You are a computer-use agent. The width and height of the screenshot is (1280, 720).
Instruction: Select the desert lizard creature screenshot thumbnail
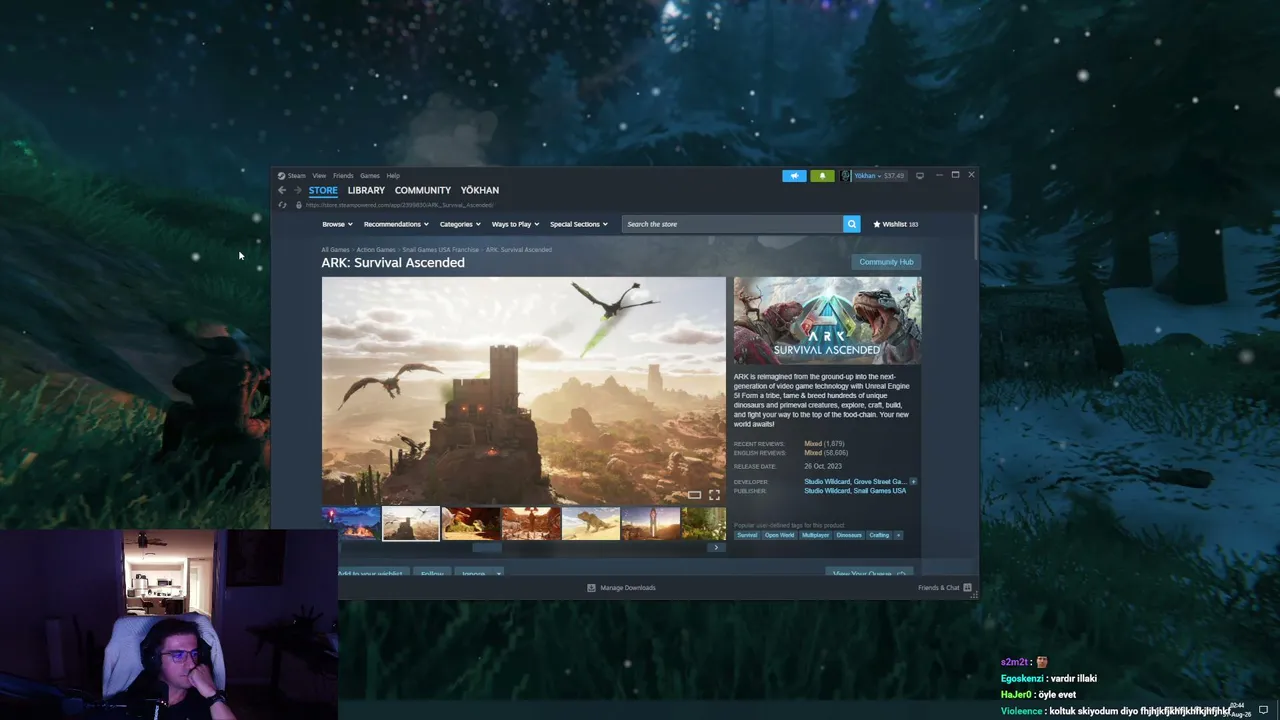(x=591, y=523)
